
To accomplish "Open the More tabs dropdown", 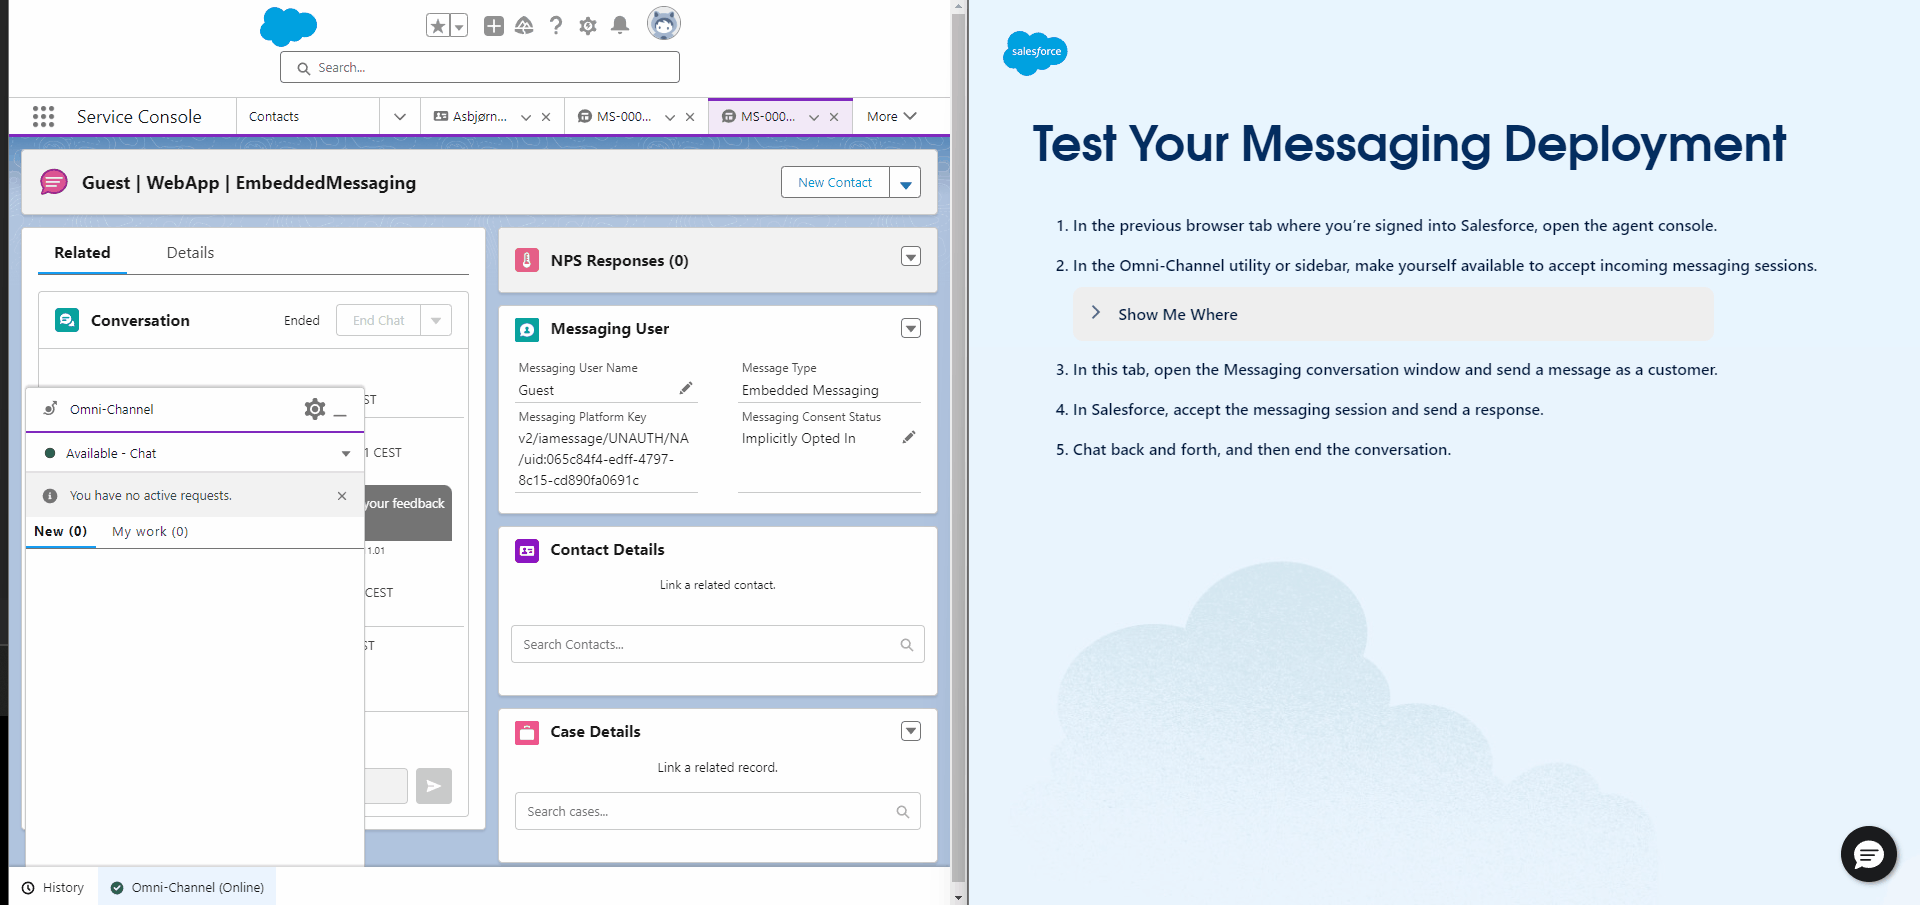I will [x=889, y=116].
